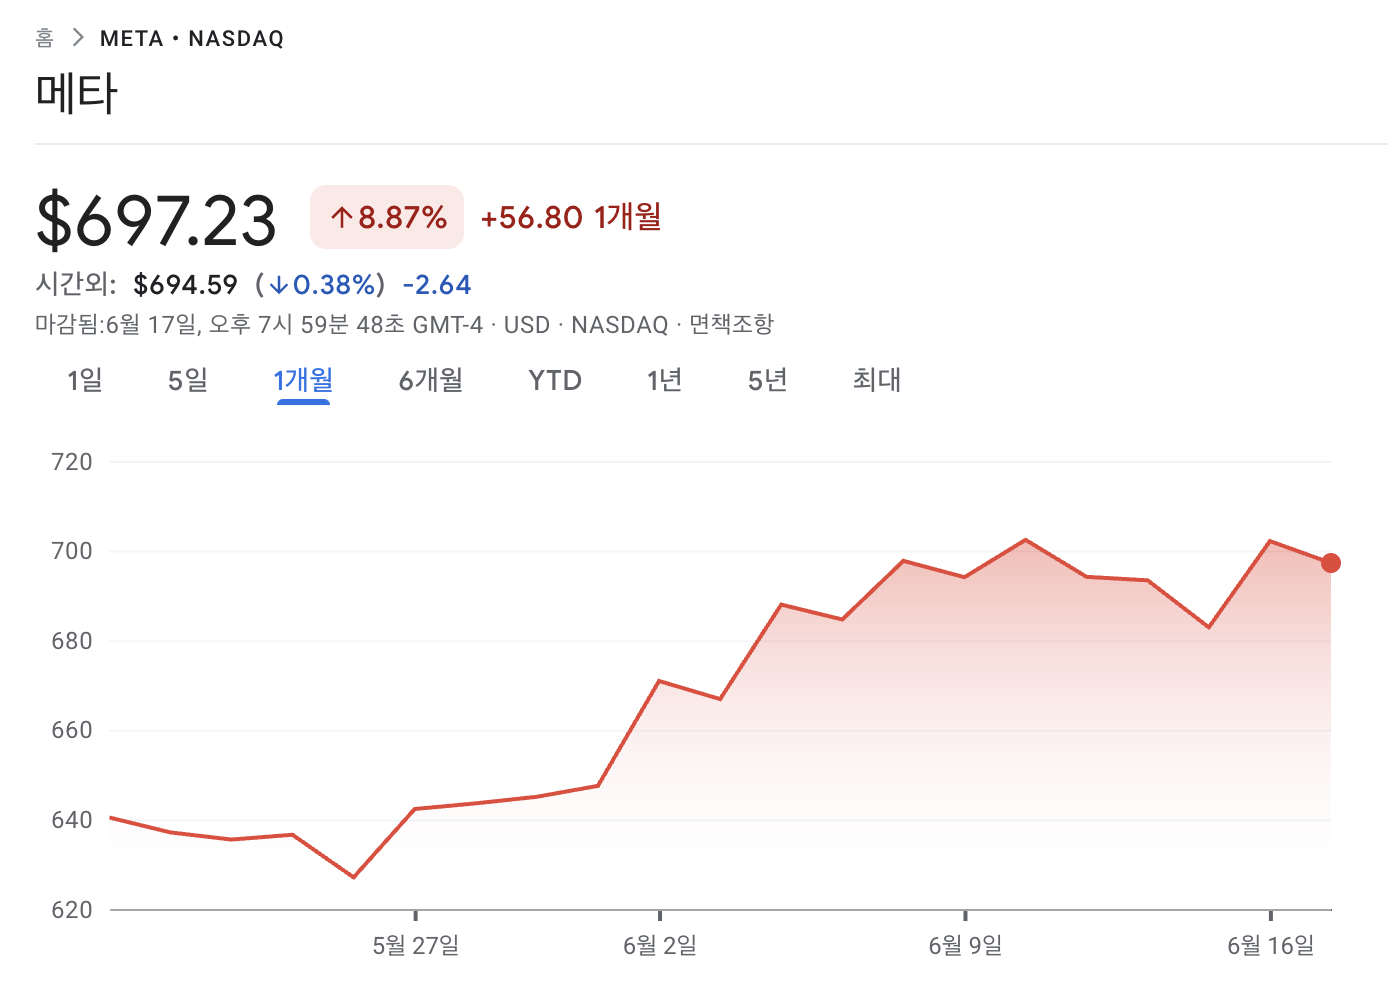The height and width of the screenshot is (986, 1388).
Task: Click the red endpoint dot on chart
Action: tap(1330, 563)
